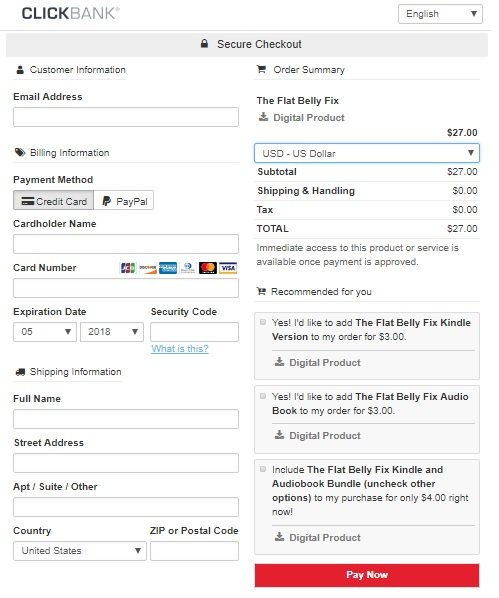Switch to PayPal payment method
Image resolution: width=499 pixels, height=598 pixels.
tap(124, 201)
